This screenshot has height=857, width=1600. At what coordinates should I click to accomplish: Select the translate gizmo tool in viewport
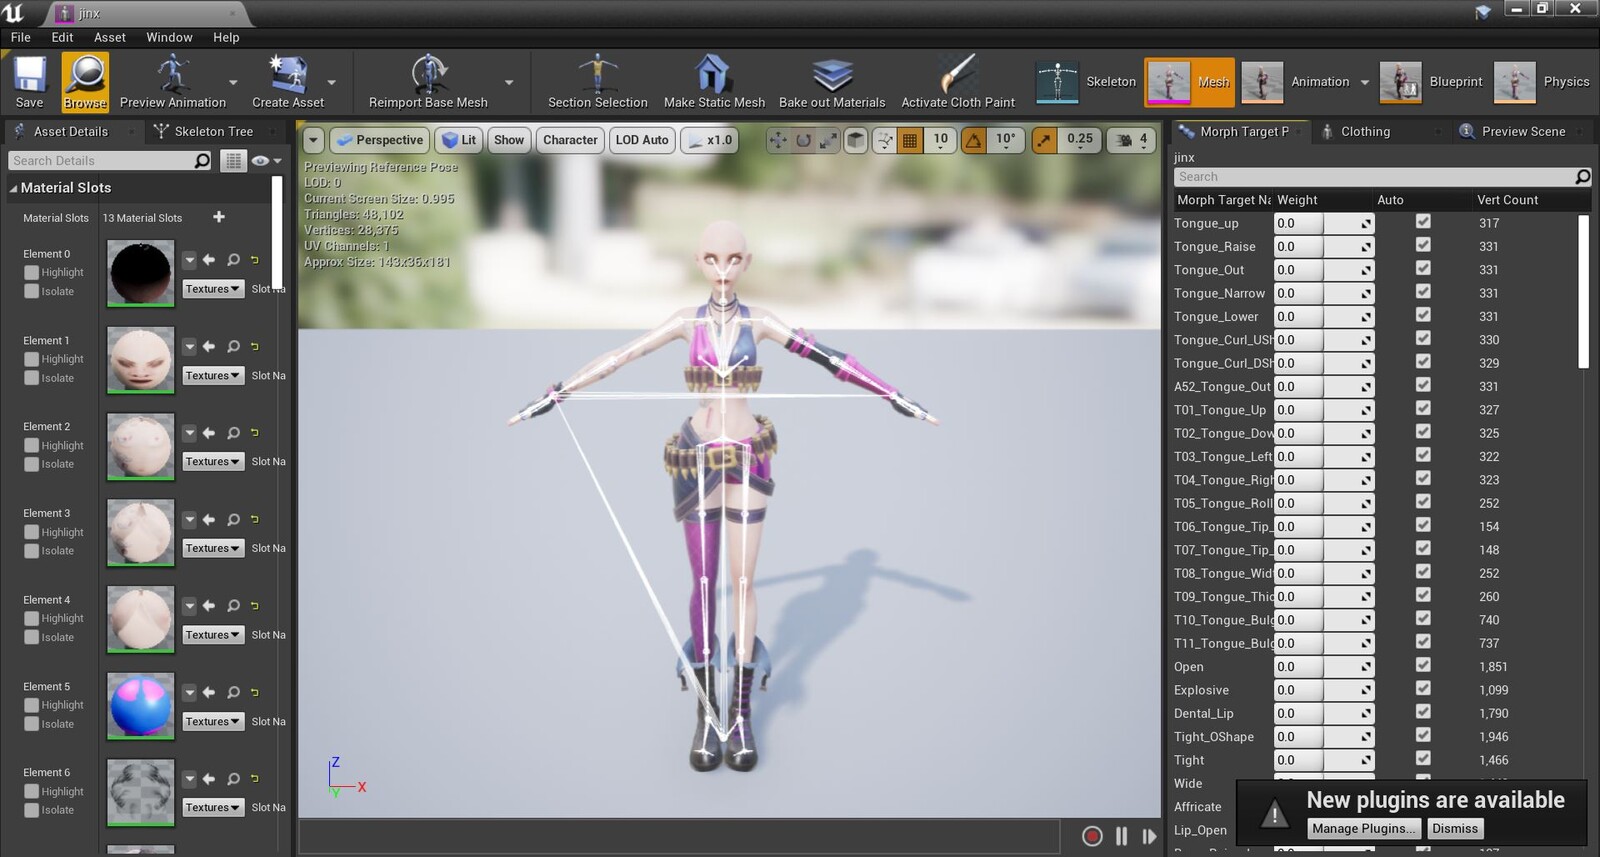point(777,140)
